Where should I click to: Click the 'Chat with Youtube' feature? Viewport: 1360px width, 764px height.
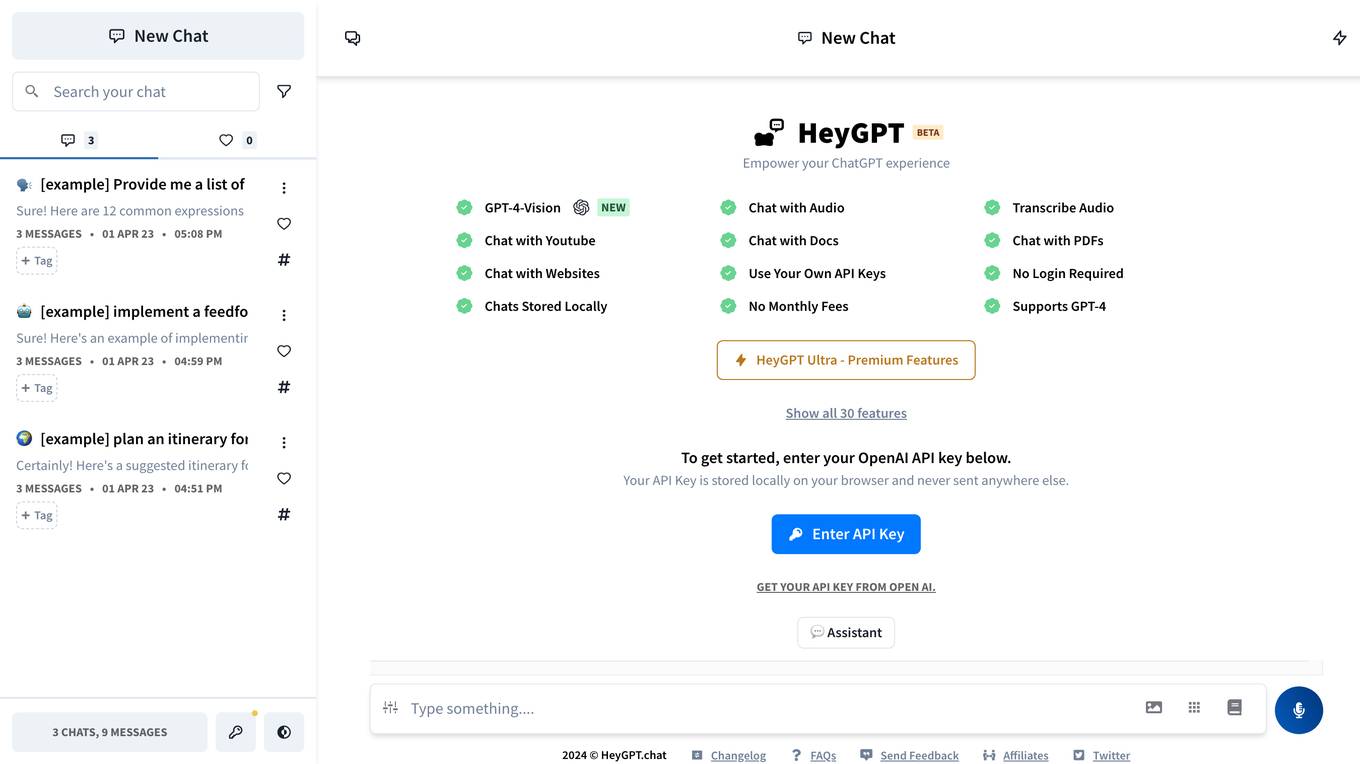(540, 241)
